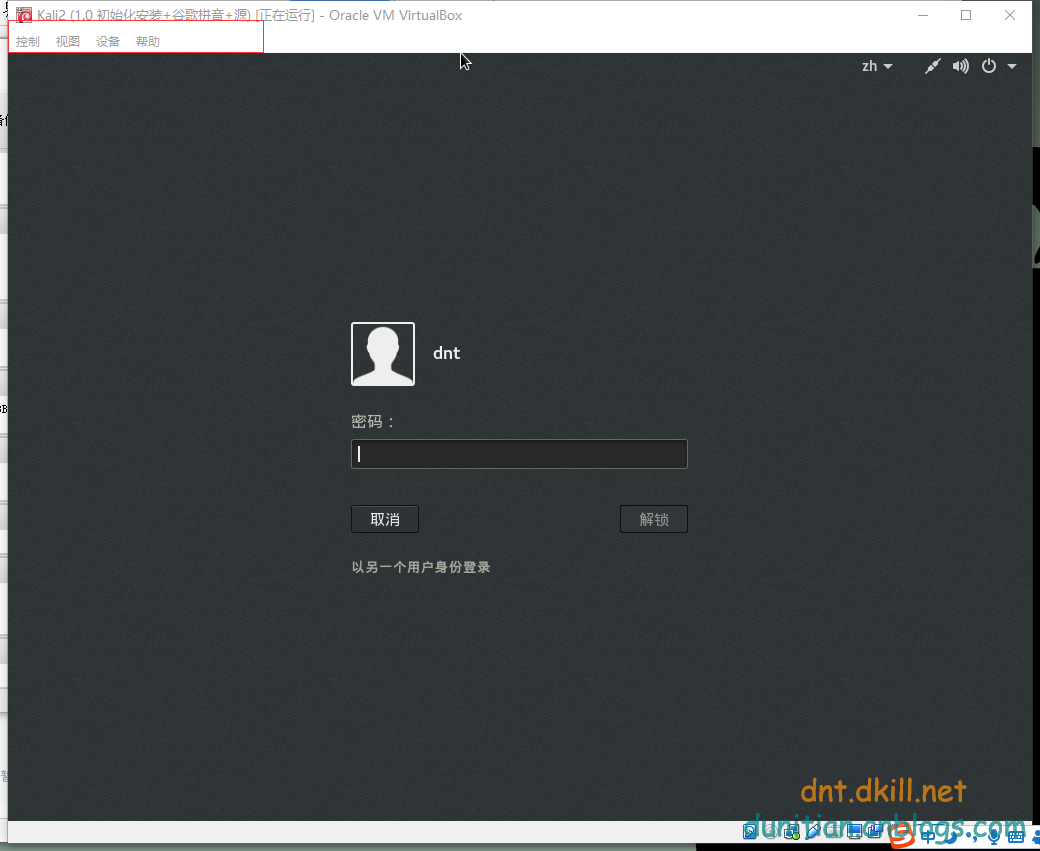Click the VirtualBox display status icon
This screenshot has width=1040, height=851.
854,831
